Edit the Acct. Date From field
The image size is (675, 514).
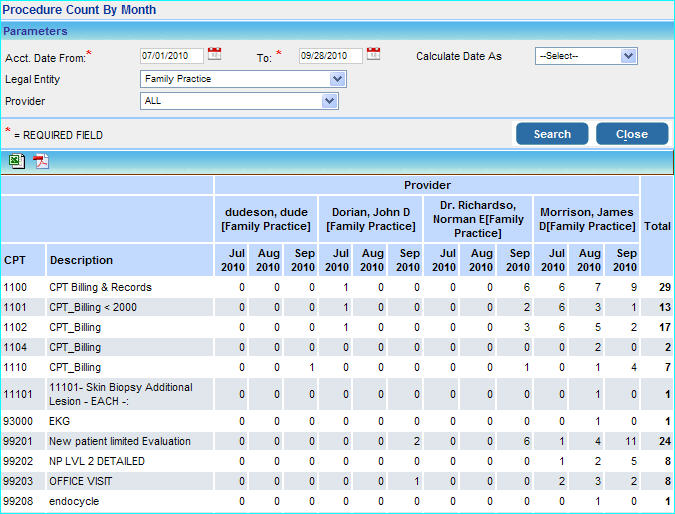point(171,56)
